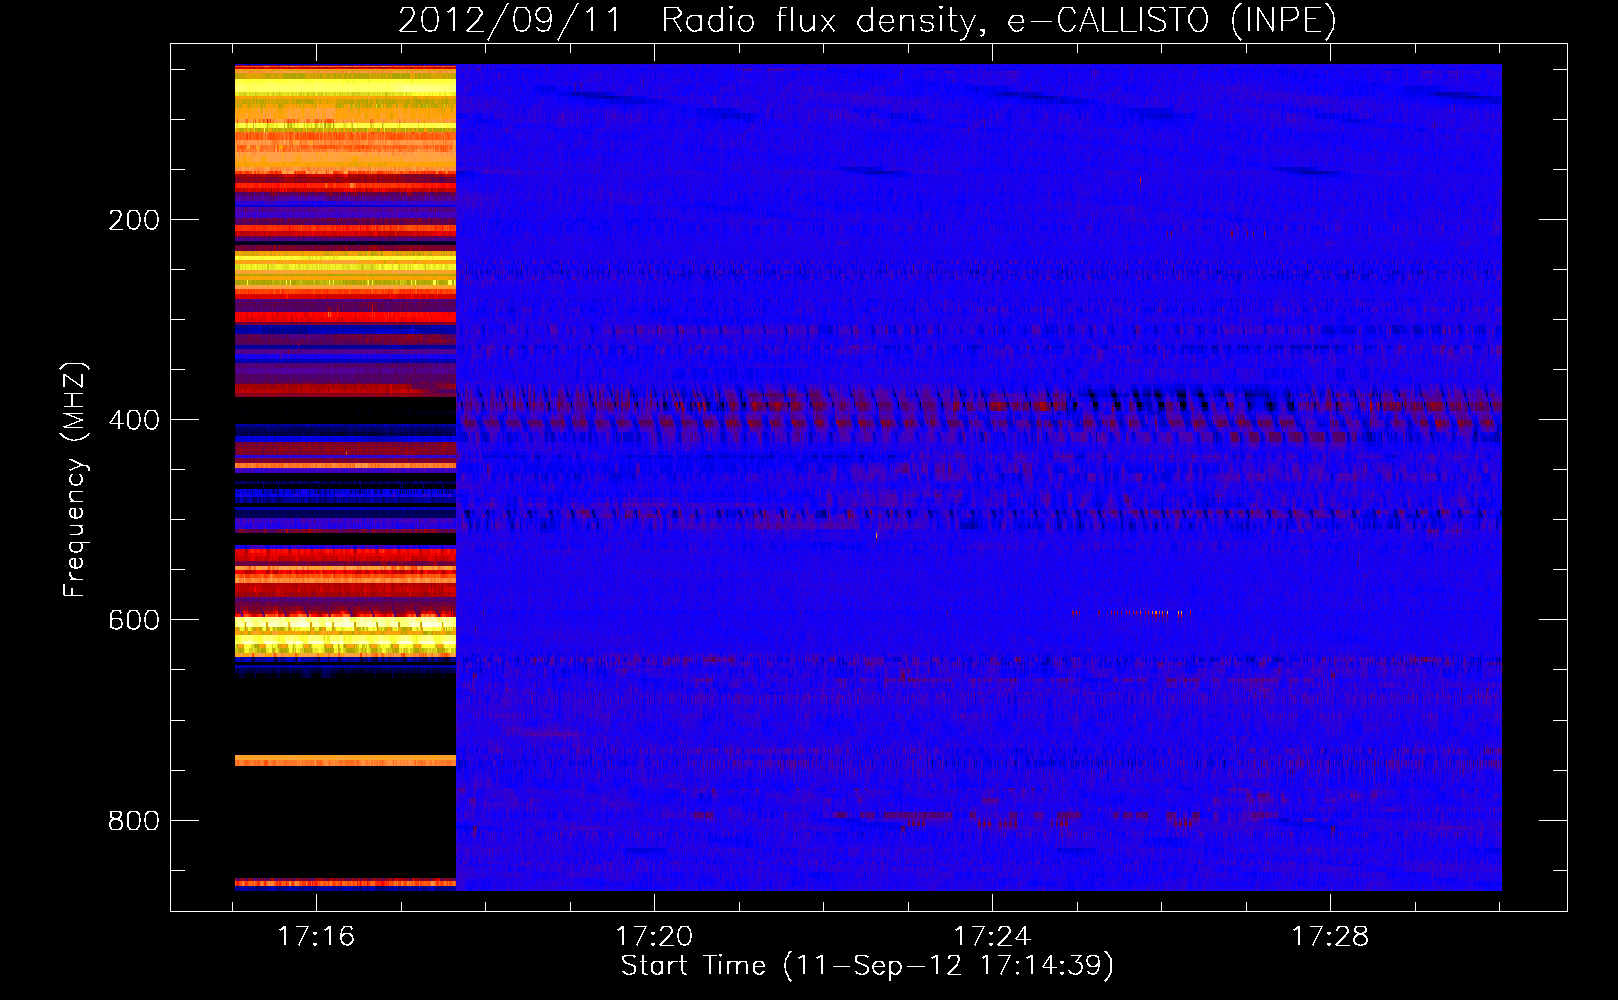1618x1000 pixels.
Task: Click the 200 frequency tick label
Action: pos(134,220)
